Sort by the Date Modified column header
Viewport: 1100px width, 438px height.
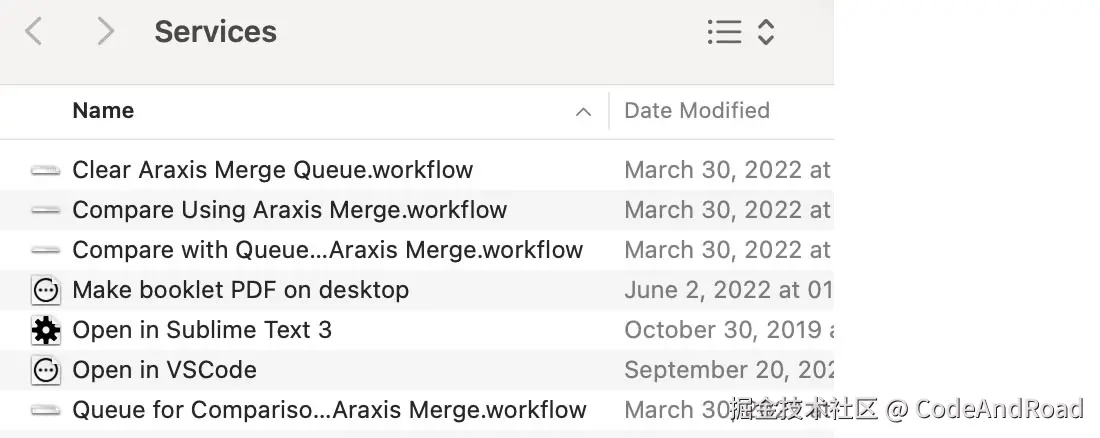coord(697,111)
